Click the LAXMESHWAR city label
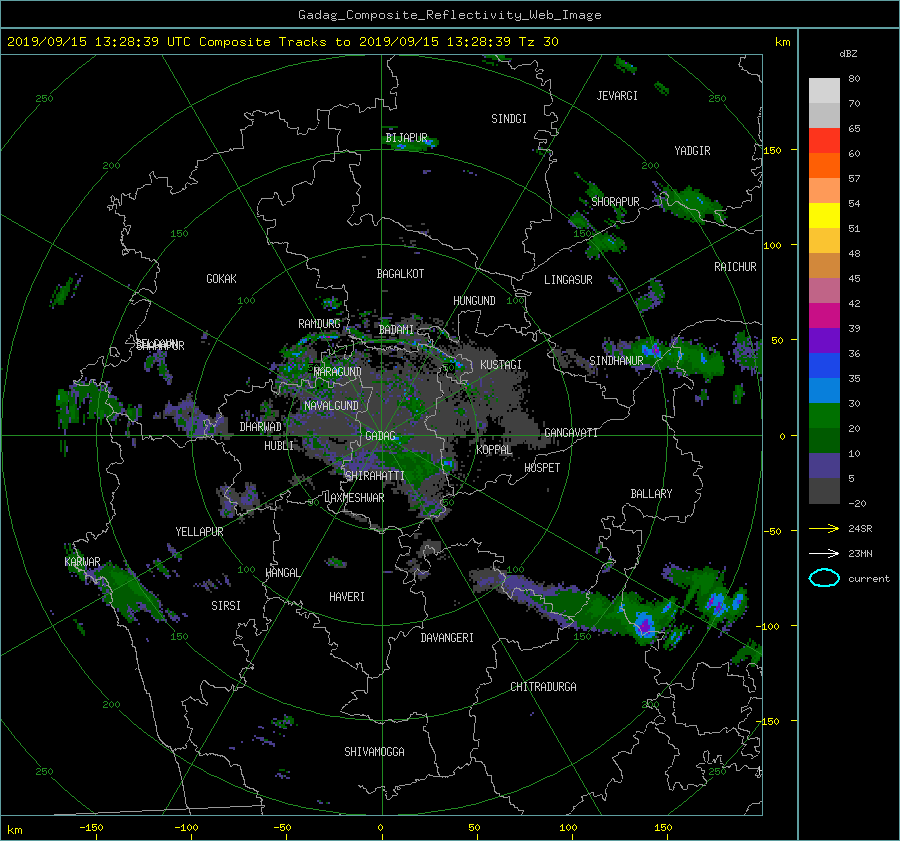The height and width of the screenshot is (841, 900). tap(354, 498)
